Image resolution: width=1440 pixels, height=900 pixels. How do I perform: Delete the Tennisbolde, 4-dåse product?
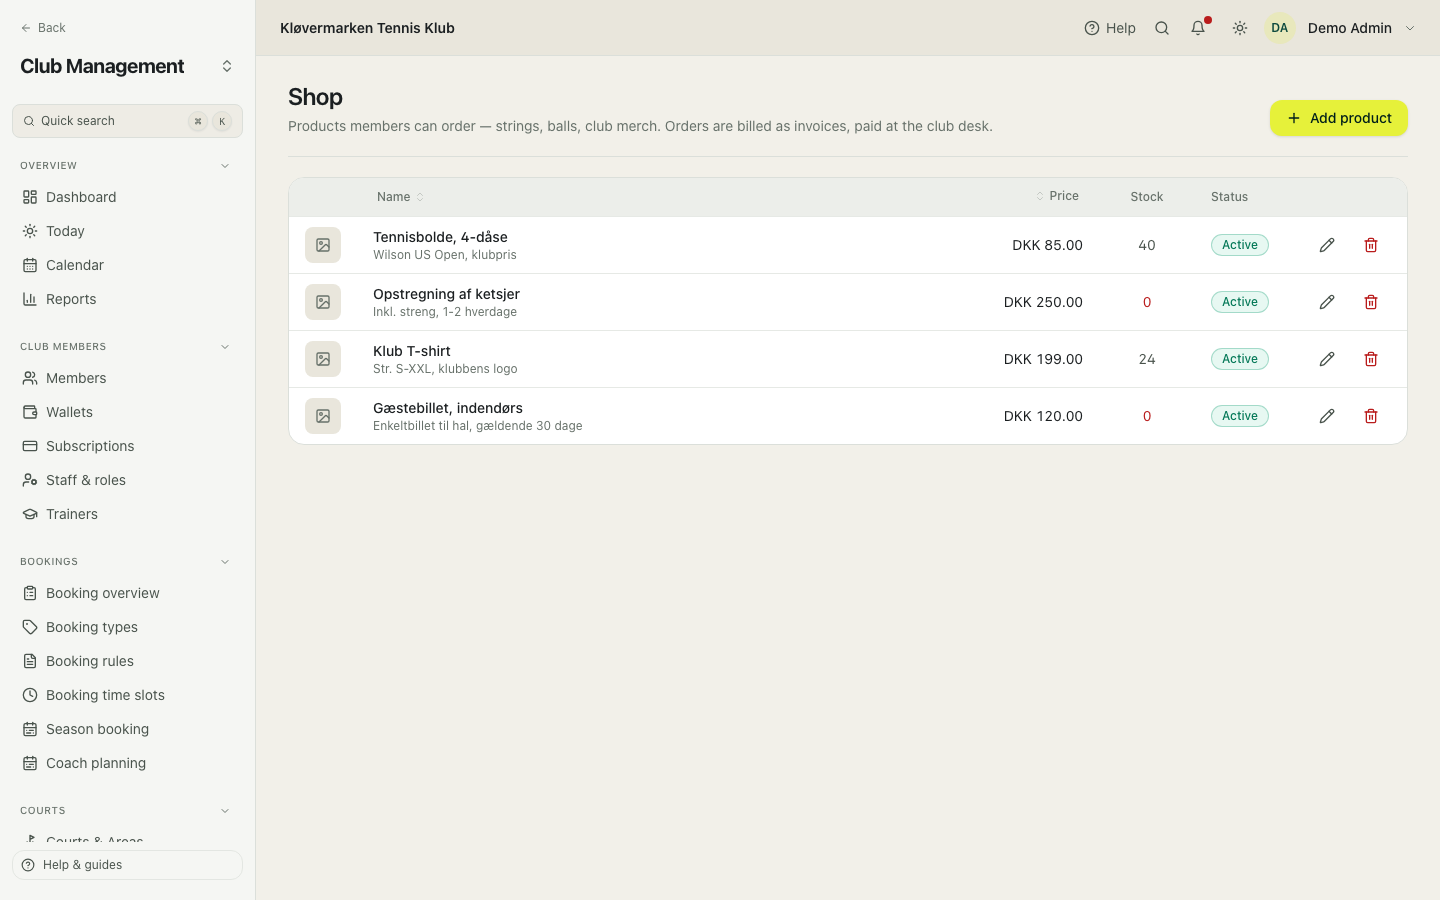point(1371,245)
